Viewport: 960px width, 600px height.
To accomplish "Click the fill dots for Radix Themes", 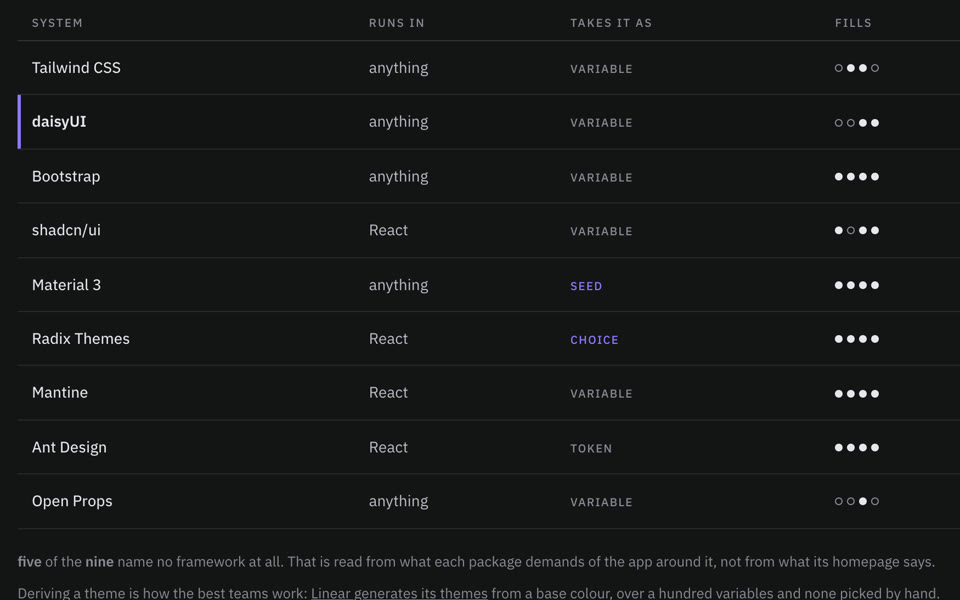I will 857,339.
